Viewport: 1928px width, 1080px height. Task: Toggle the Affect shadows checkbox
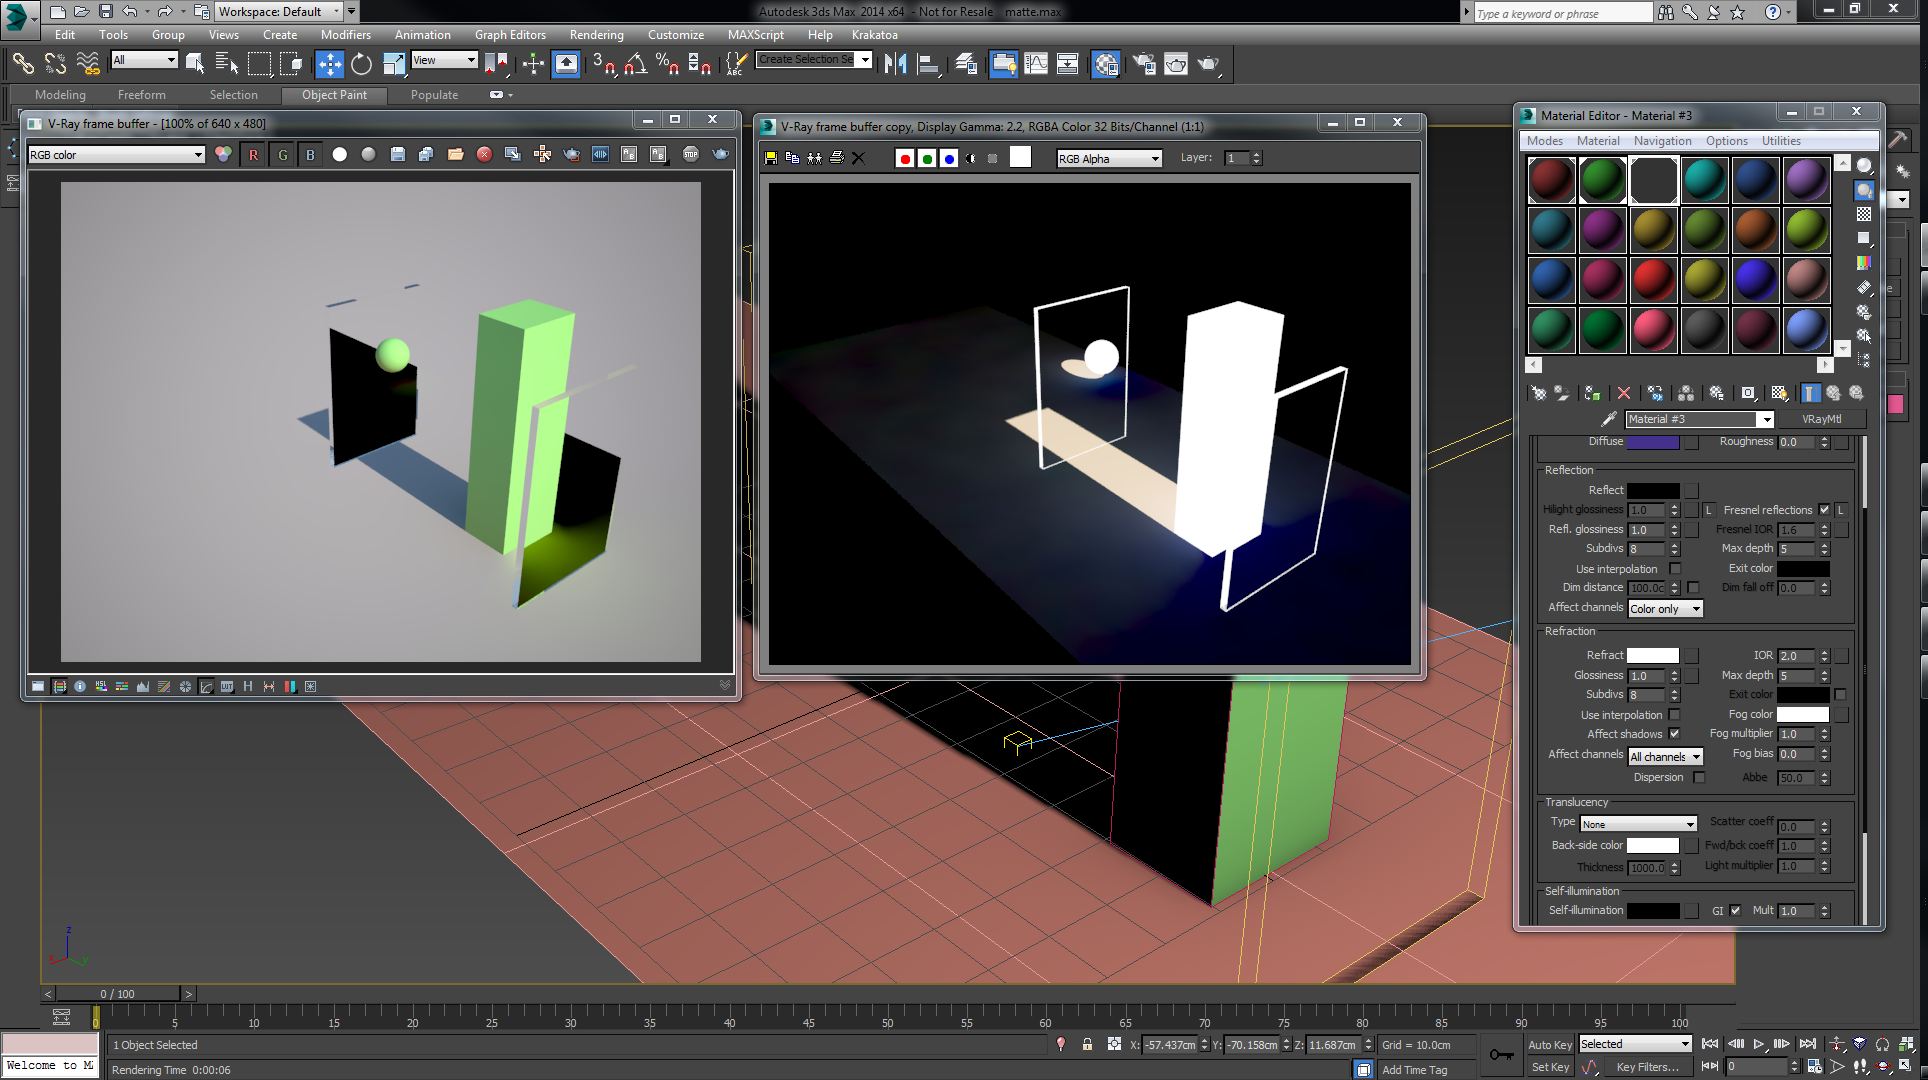coord(1674,734)
